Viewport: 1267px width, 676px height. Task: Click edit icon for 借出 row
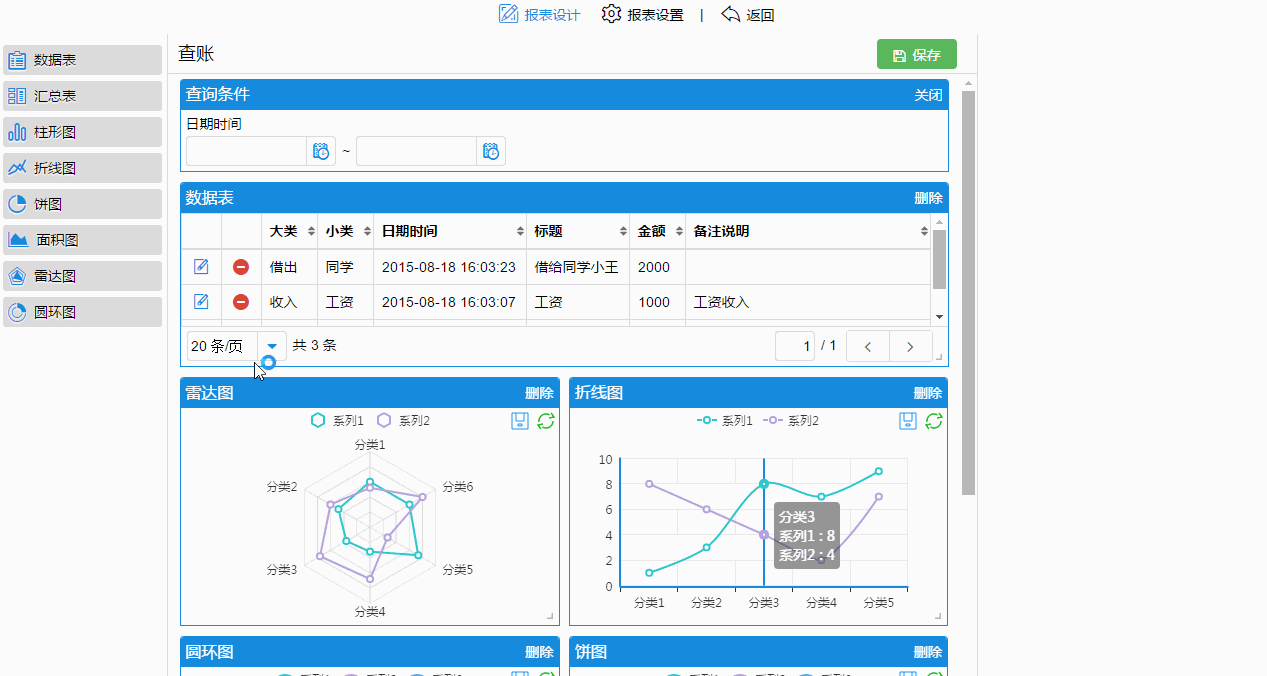point(201,266)
